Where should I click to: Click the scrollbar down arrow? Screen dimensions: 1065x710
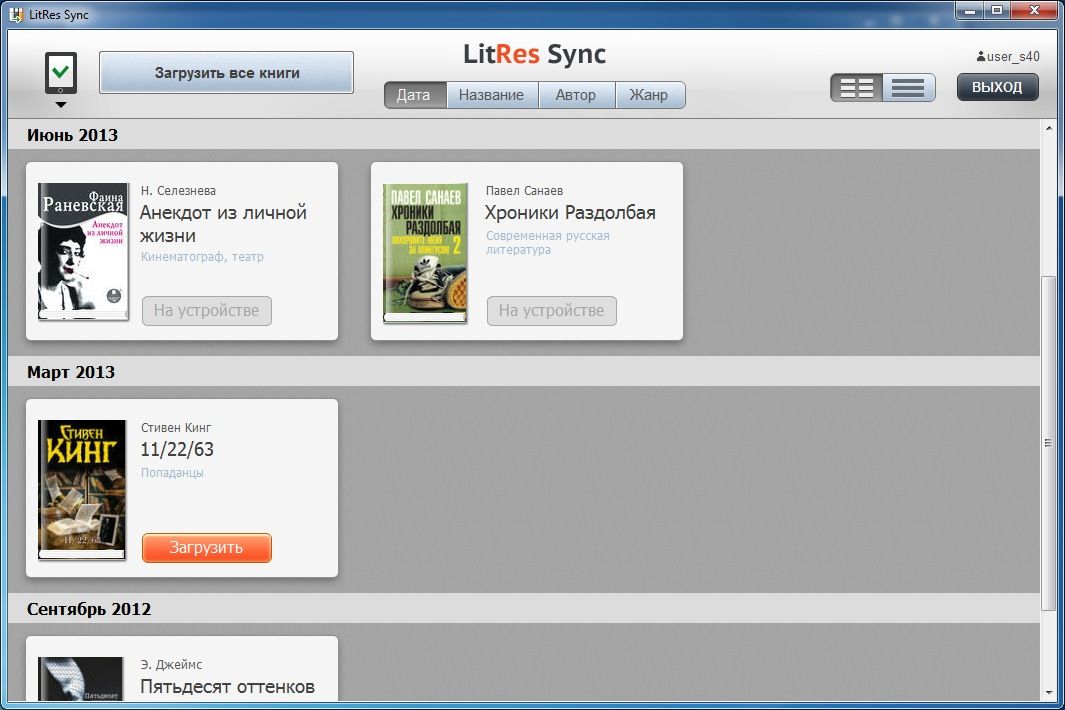click(1049, 693)
